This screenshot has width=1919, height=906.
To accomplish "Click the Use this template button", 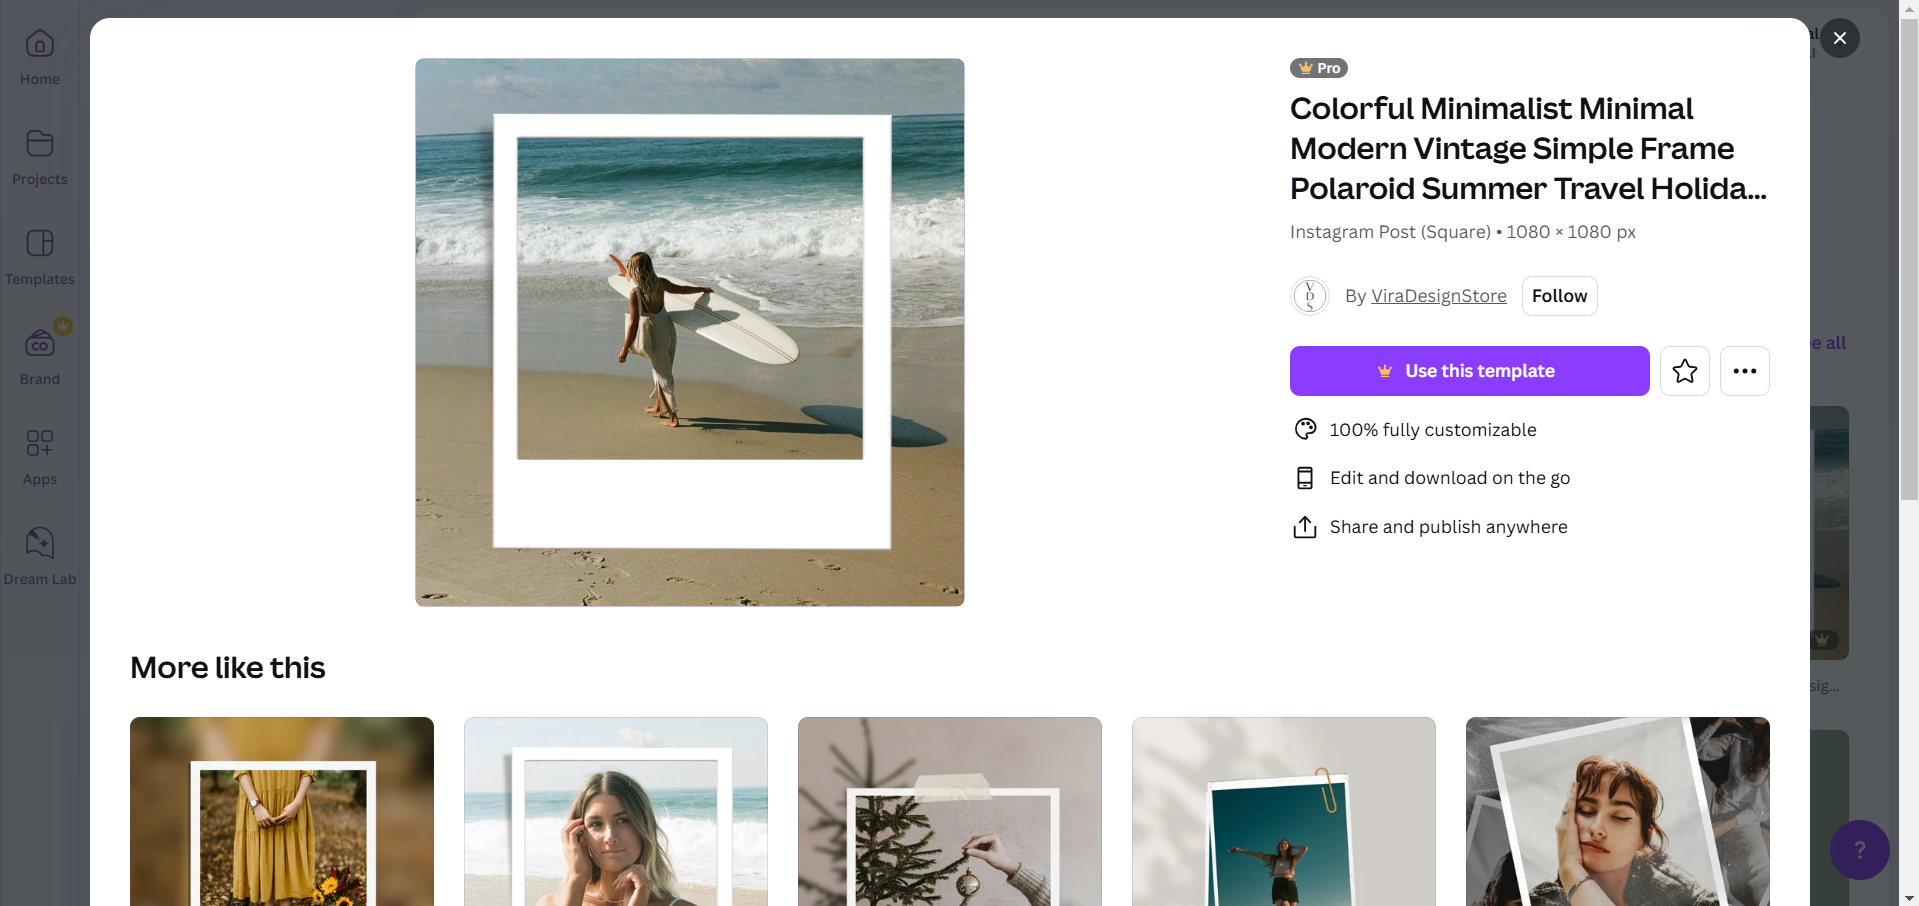I will [1469, 371].
